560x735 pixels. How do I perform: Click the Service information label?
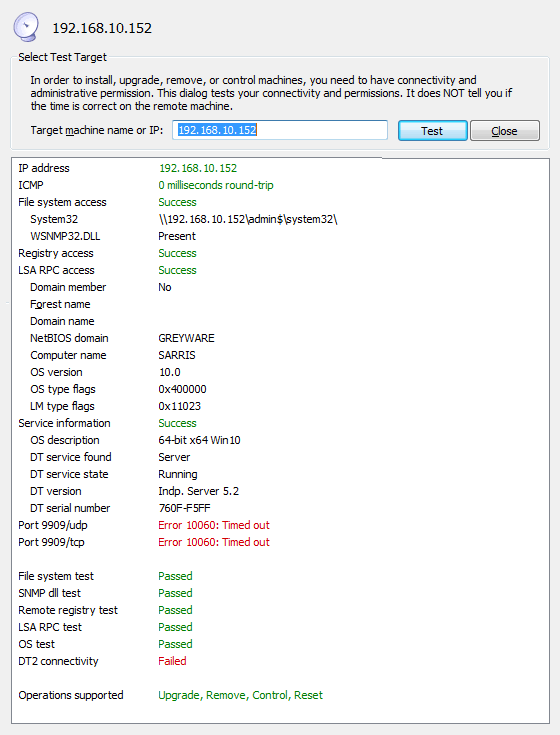[64, 423]
